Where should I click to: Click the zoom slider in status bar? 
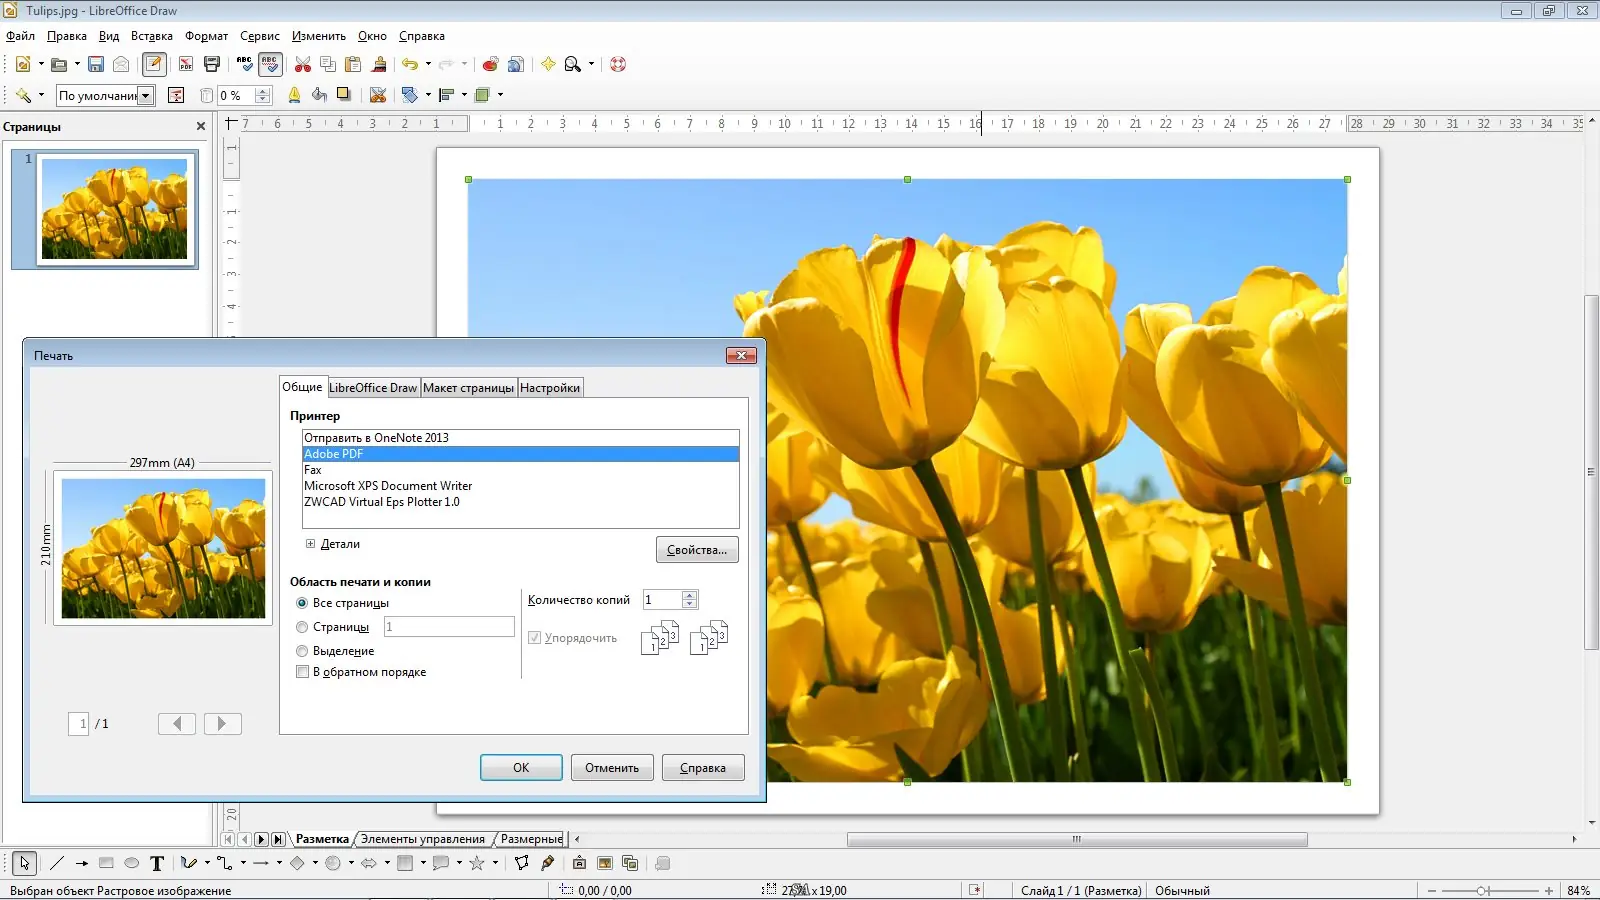click(x=1483, y=890)
